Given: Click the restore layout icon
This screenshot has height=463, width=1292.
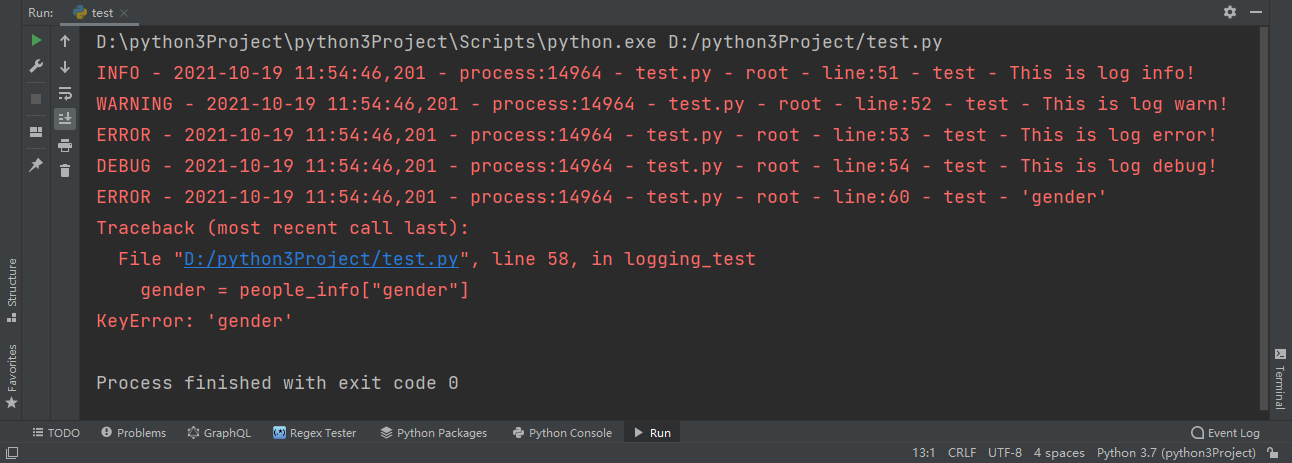Looking at the screenshot, I should [x=36, y=131].
